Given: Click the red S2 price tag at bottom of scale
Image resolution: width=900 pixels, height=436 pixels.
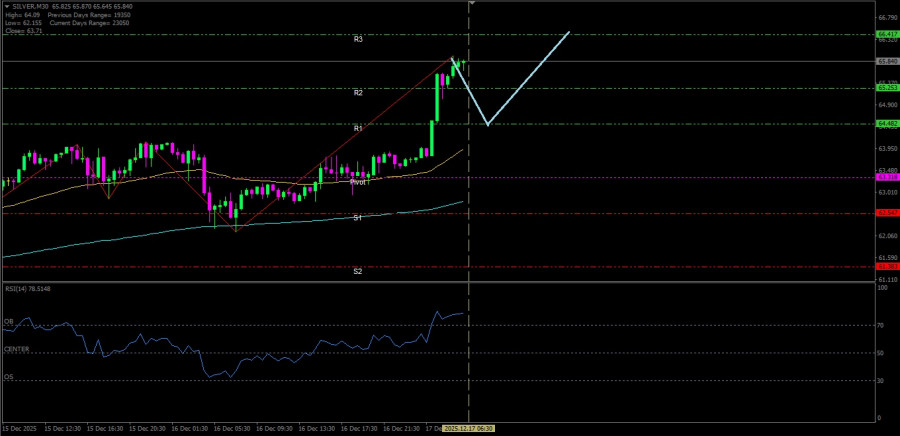Looking at the screenshot, I should coord(887,267).
